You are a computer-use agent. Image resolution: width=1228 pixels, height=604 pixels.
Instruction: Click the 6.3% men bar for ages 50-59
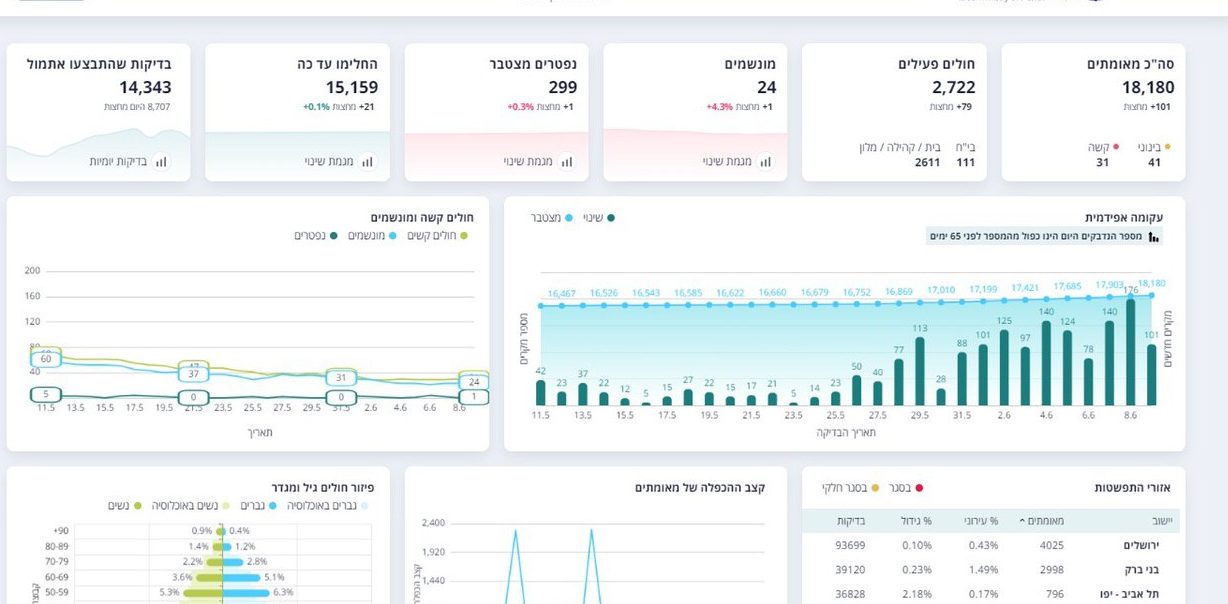pyautogui.click(x=245, y=593)
